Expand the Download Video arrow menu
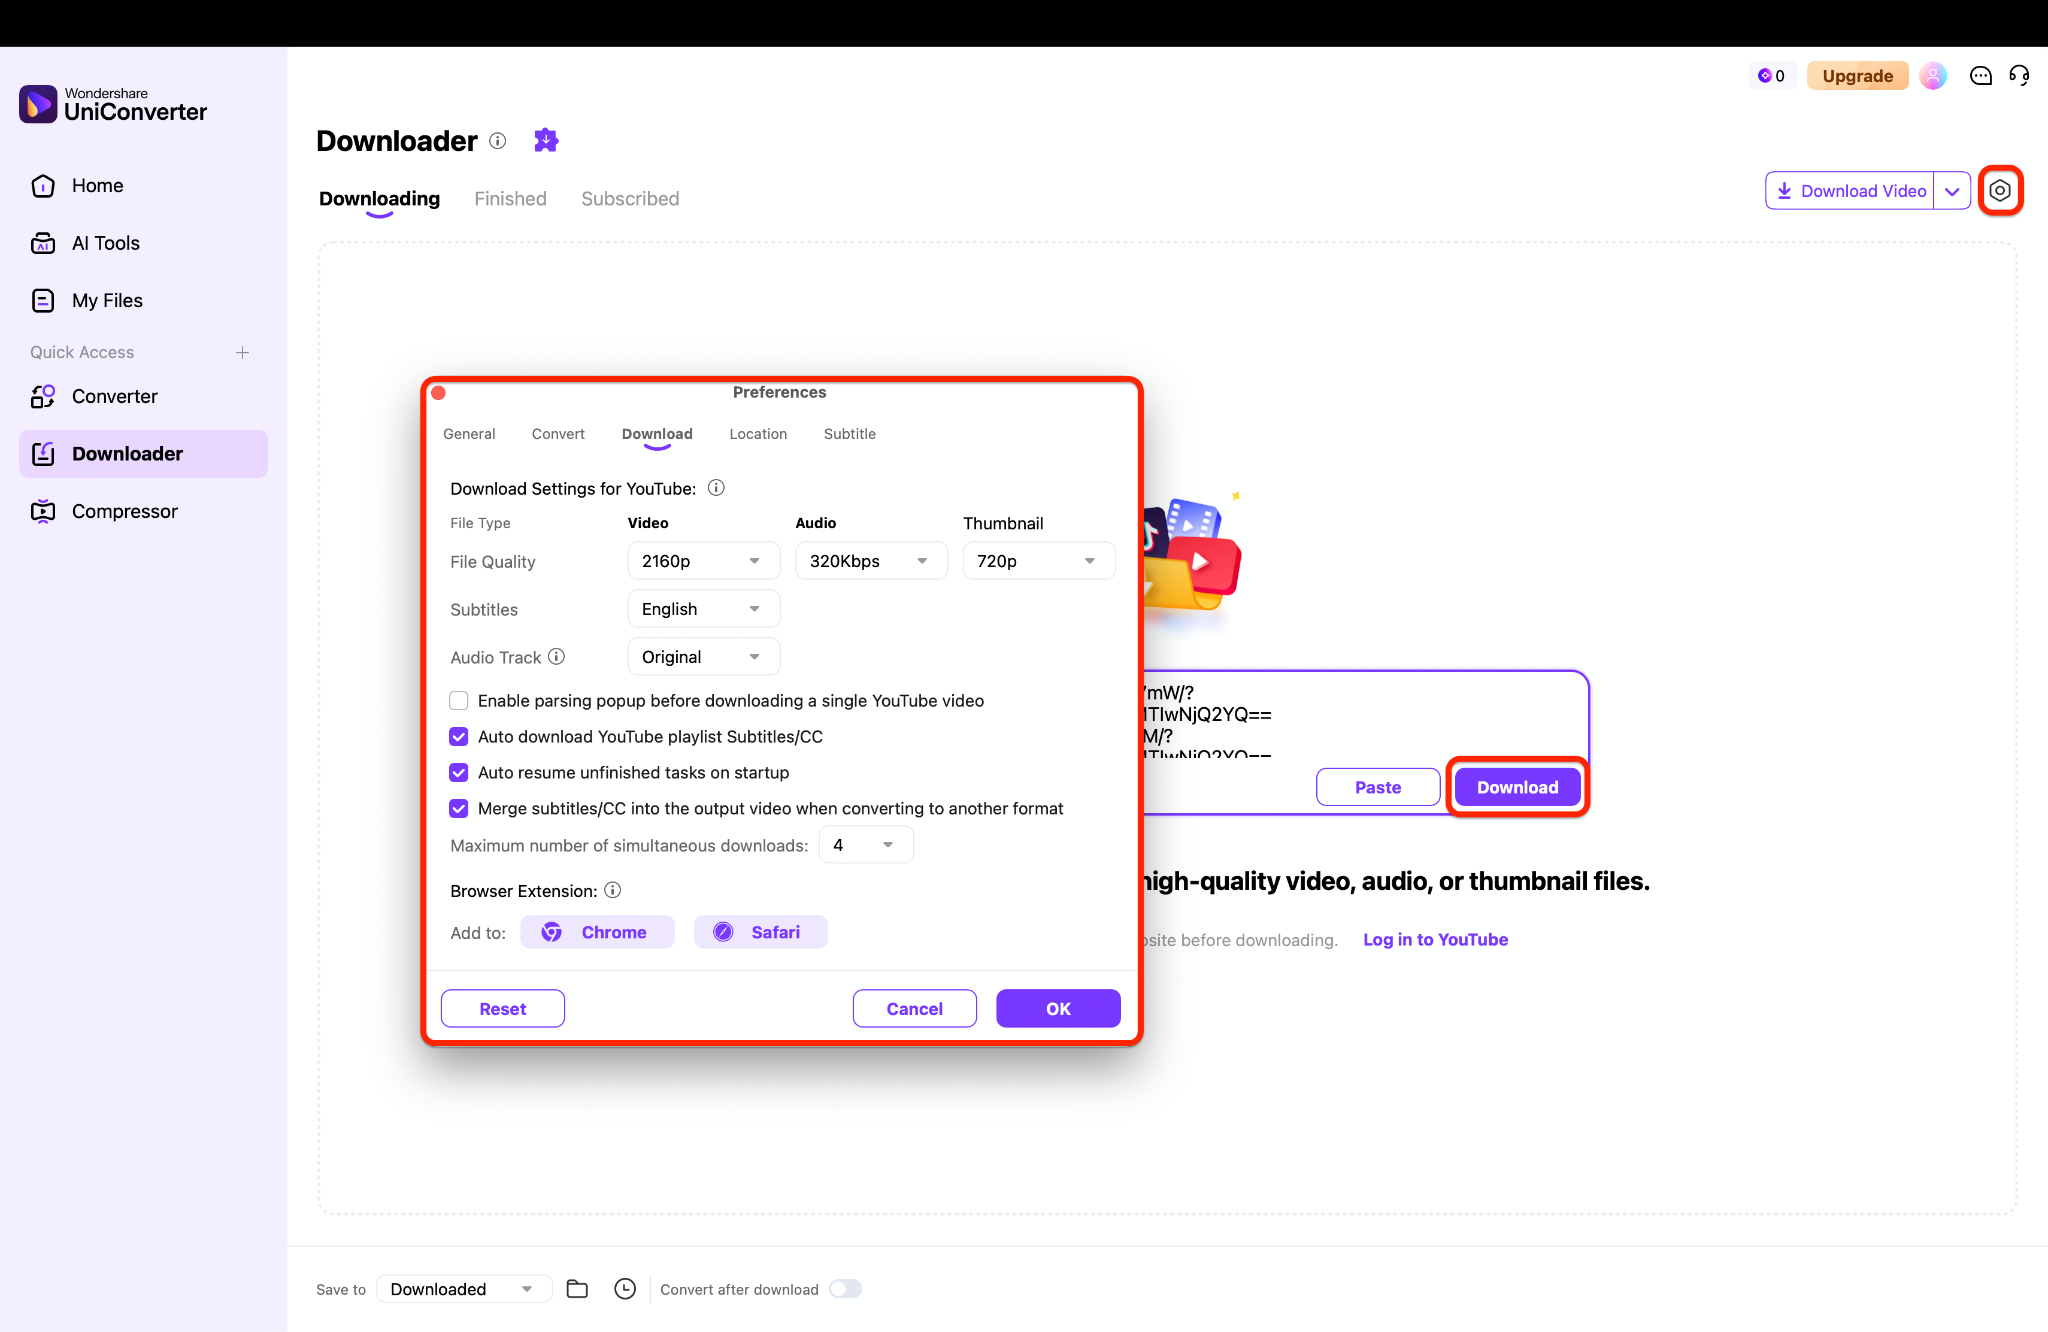 pos(1952,191)
